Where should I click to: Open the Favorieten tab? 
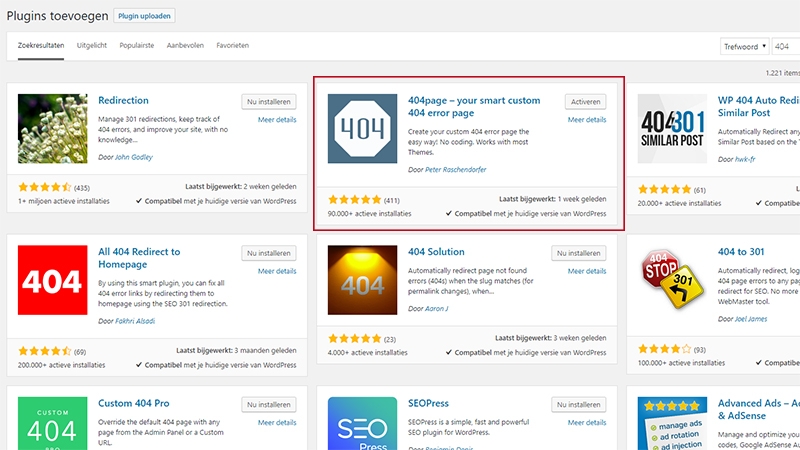click(233, 45)
